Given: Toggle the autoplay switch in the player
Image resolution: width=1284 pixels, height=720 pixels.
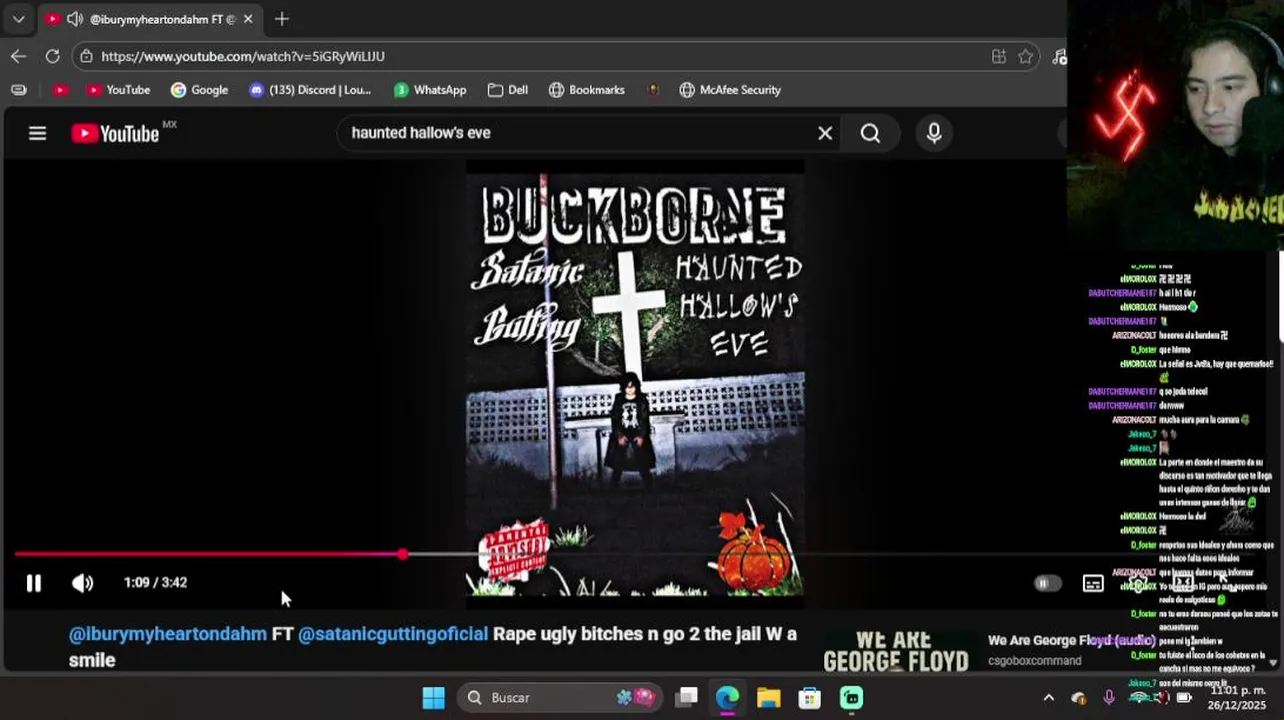Looking at the screenshot, I should pos(1046,583).
